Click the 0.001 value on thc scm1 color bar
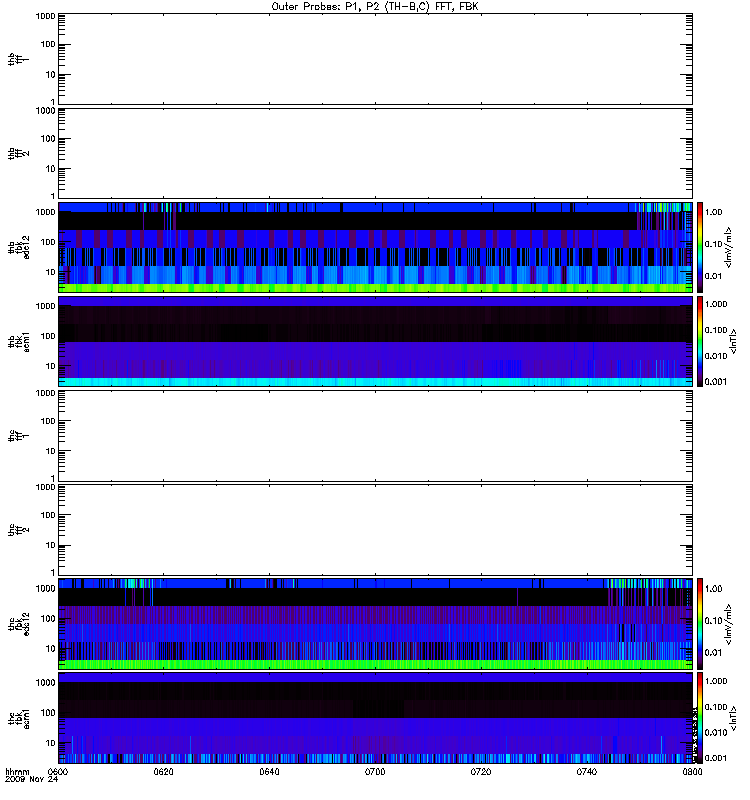The width and height of the screenshot is (750, 800). [x=716, y=758]
